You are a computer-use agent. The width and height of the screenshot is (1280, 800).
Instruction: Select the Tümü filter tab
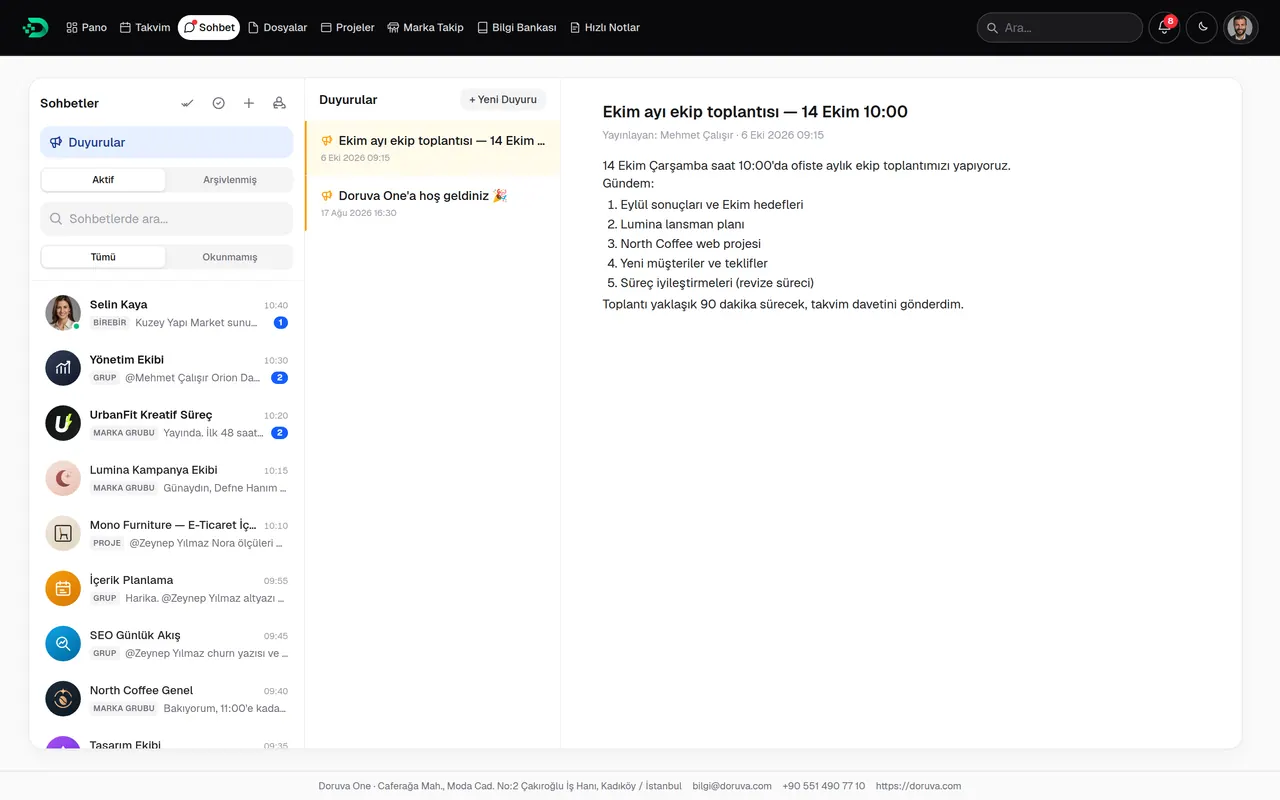click(103, 257)
